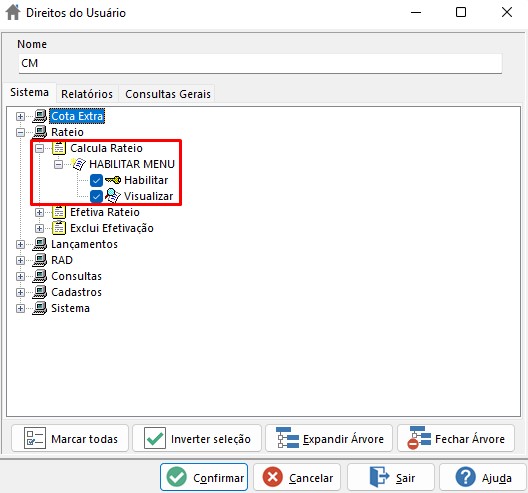Viewport: 528px width, 493px height.
Task: Click the computer icon beside RAD
Action: click(x=40, y=260)
